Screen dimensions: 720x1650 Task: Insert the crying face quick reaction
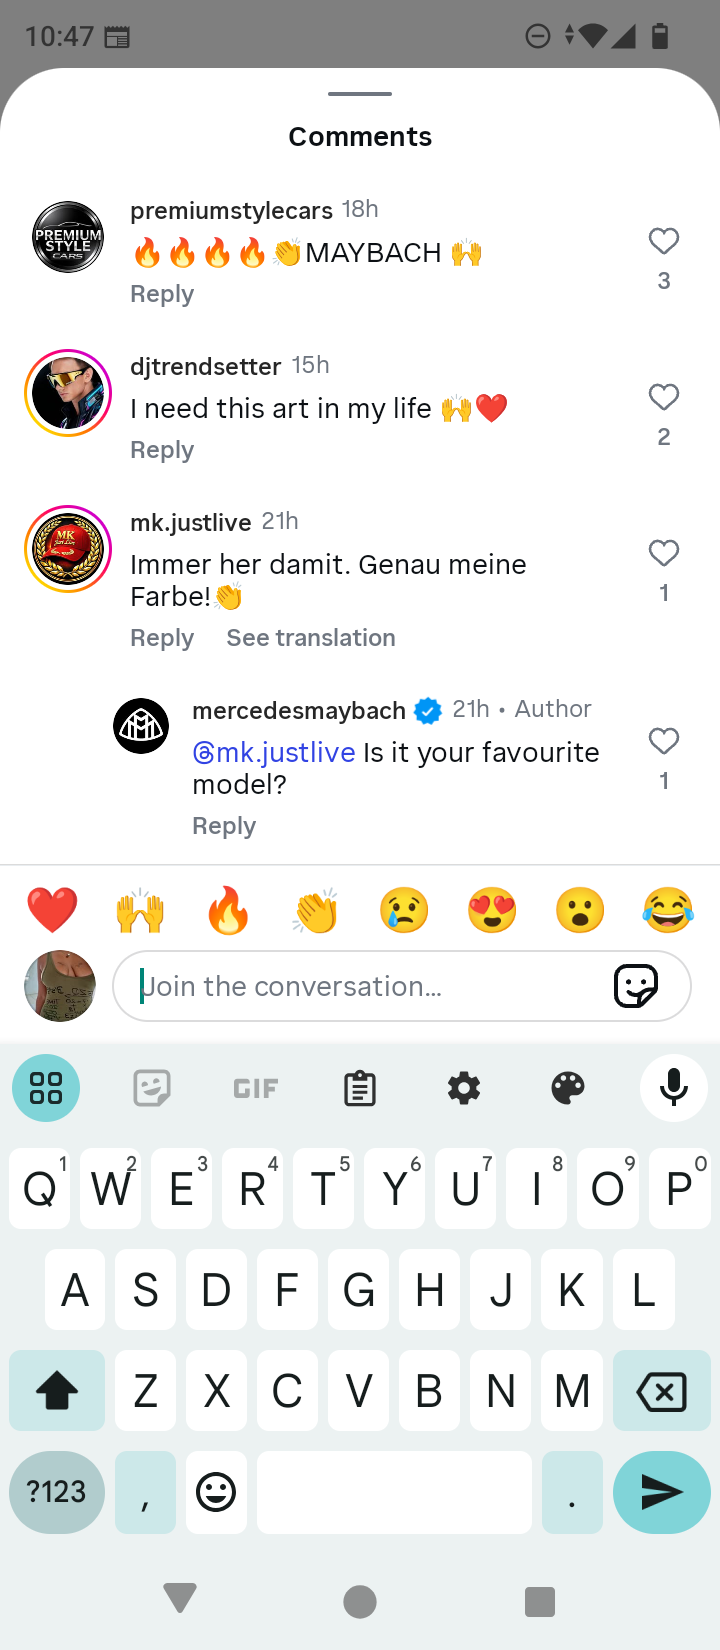coord(404,911)
